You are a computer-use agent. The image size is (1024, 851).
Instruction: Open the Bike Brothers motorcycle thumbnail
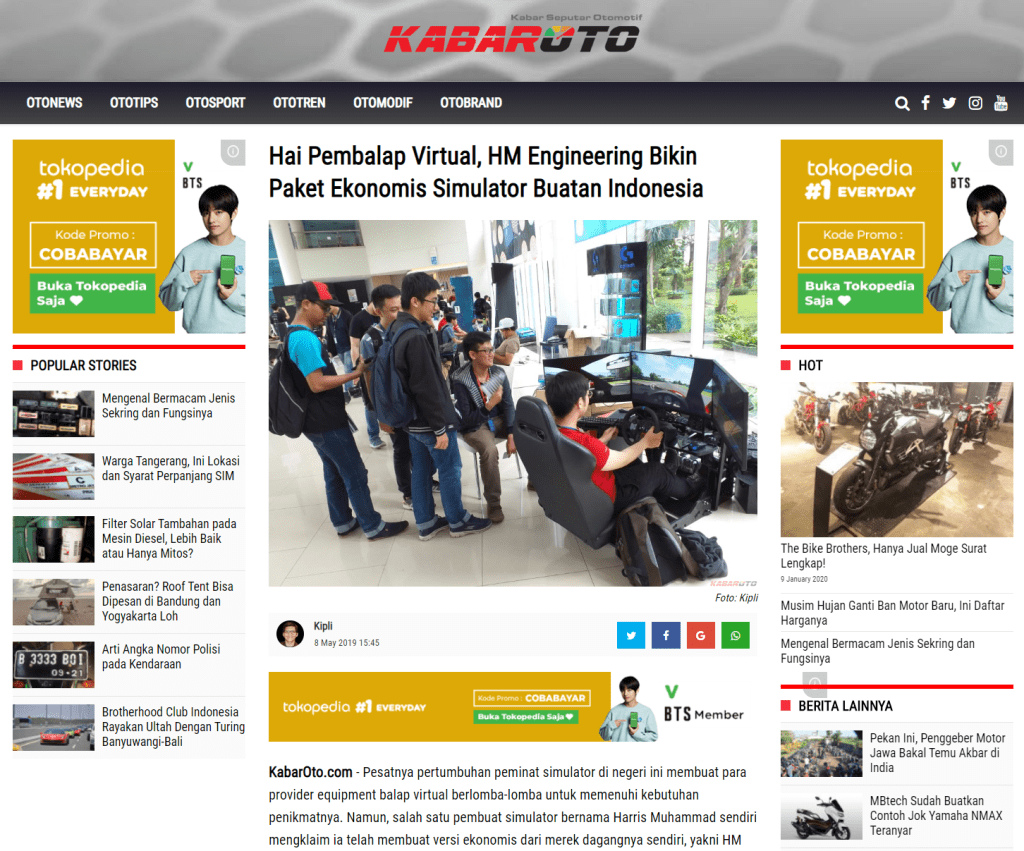click(896, 459)
